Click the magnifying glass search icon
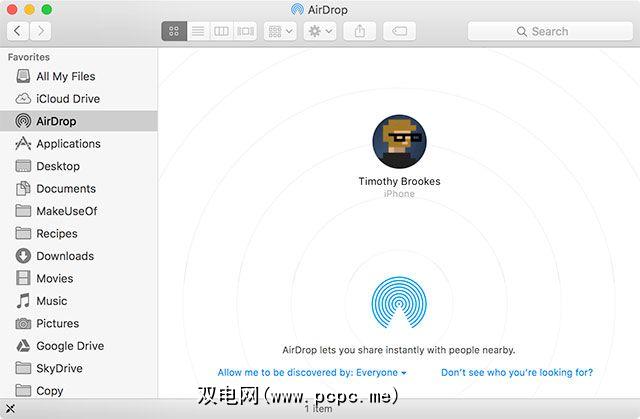Viewport: 640px width, 419px height. click(x=522, y=31)
